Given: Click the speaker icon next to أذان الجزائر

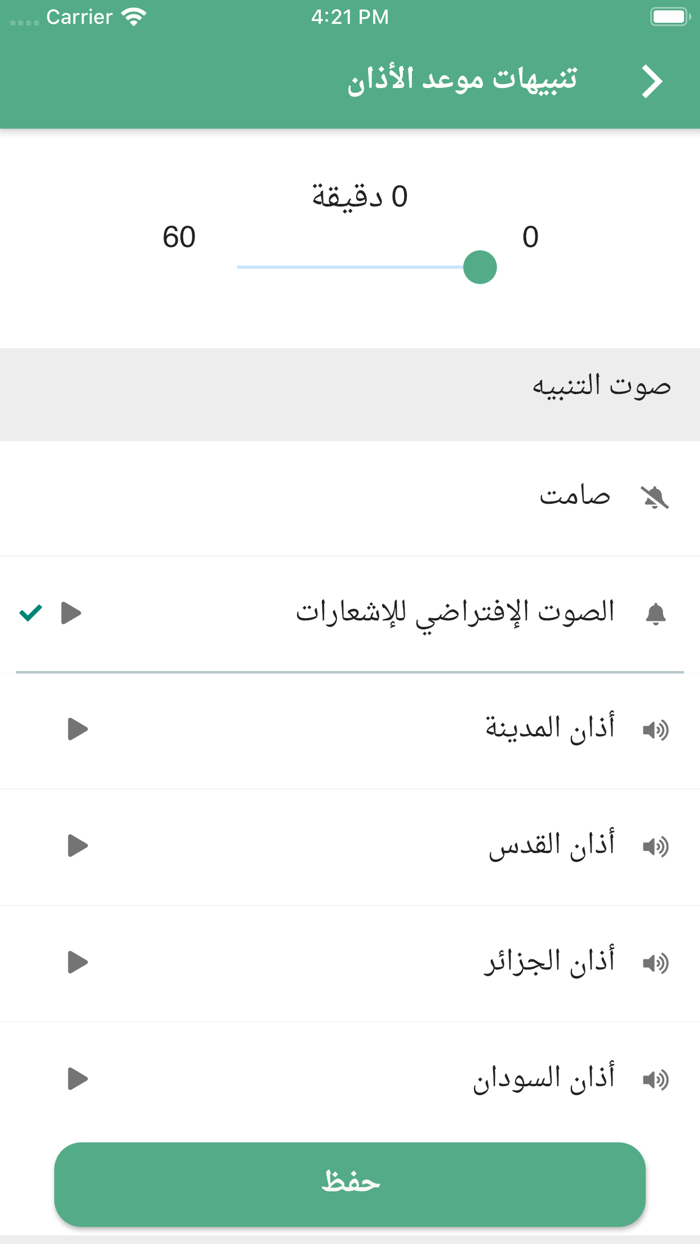Looking at the screenshot, I should [x=655, y=963].
